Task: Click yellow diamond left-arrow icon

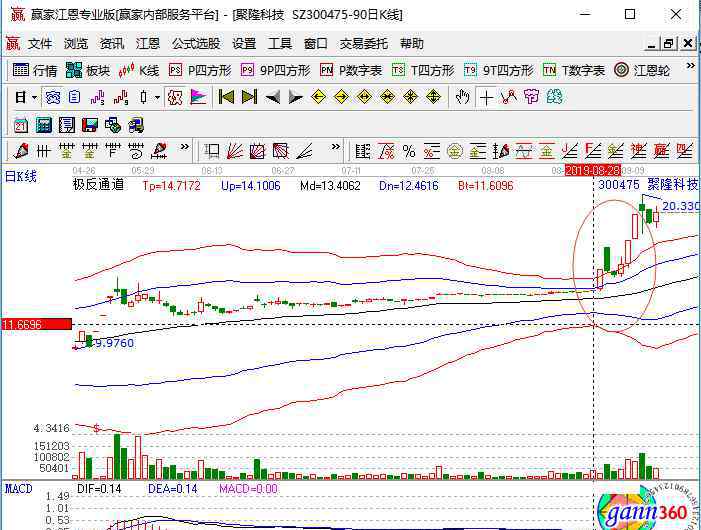Action: [x=318, y=97]
